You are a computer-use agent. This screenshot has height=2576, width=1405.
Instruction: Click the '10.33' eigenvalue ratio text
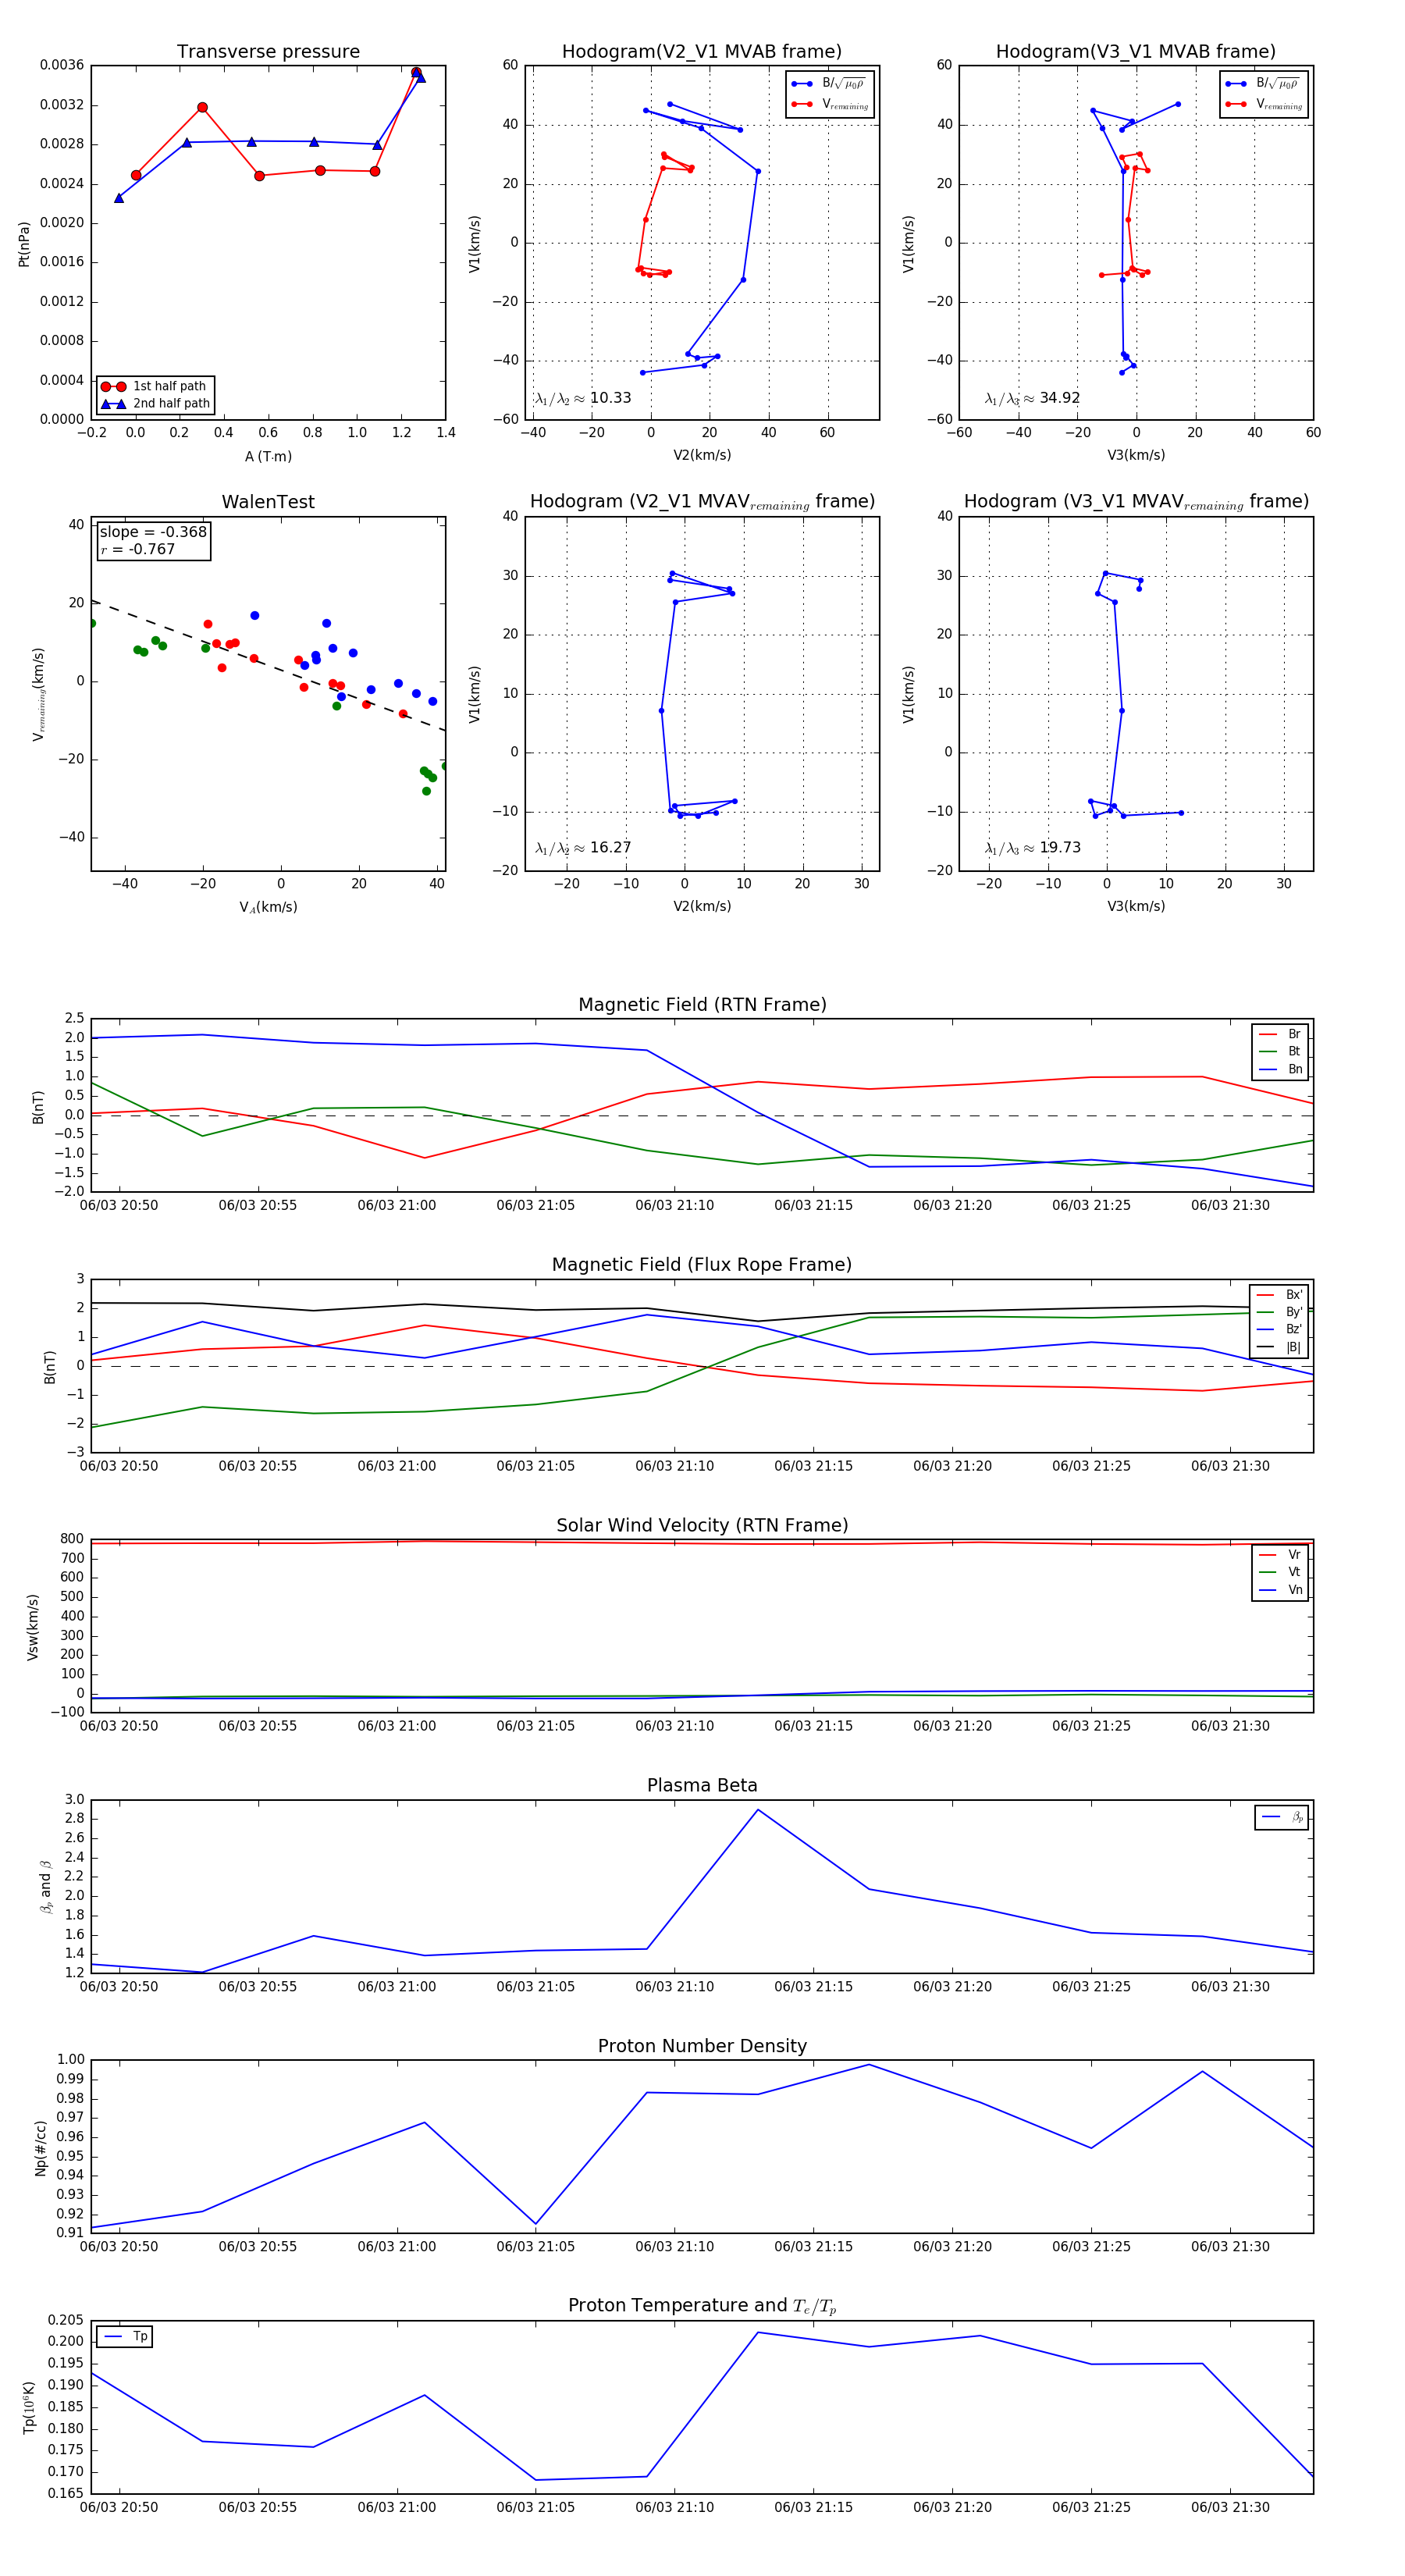tap(610, 398)
